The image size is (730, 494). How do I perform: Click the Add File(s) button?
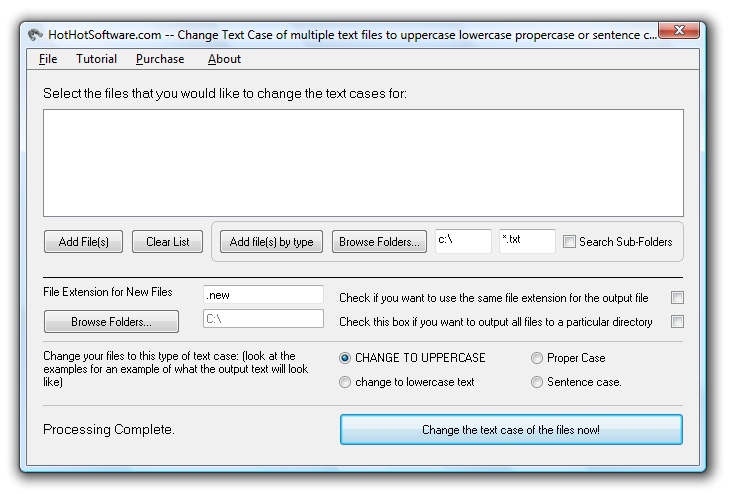pyautogui.click(x=83, y=242)
